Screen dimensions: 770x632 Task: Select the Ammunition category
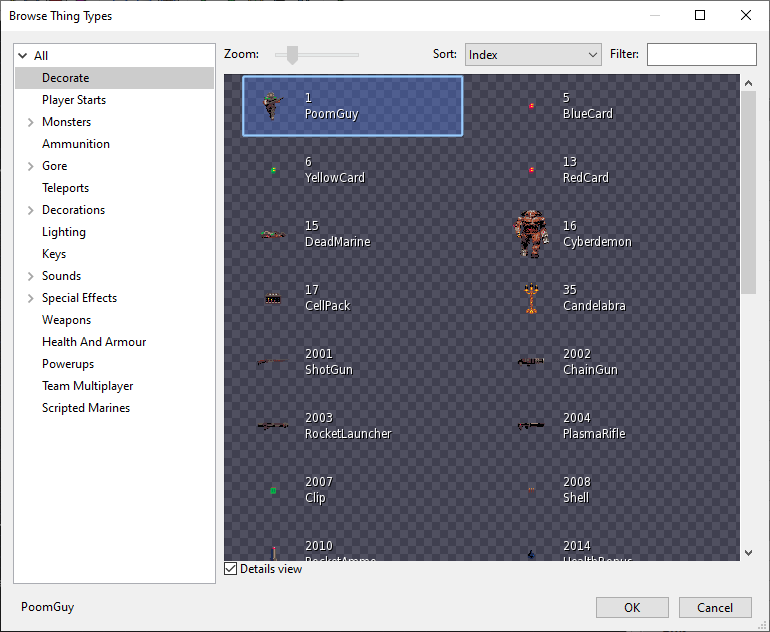[76, 144]
